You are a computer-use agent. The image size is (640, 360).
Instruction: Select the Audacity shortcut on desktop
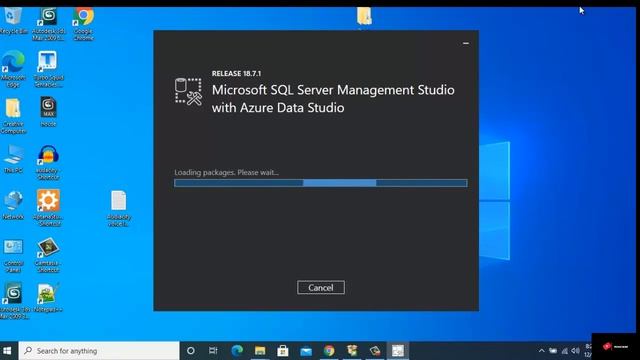pos(48,162)
